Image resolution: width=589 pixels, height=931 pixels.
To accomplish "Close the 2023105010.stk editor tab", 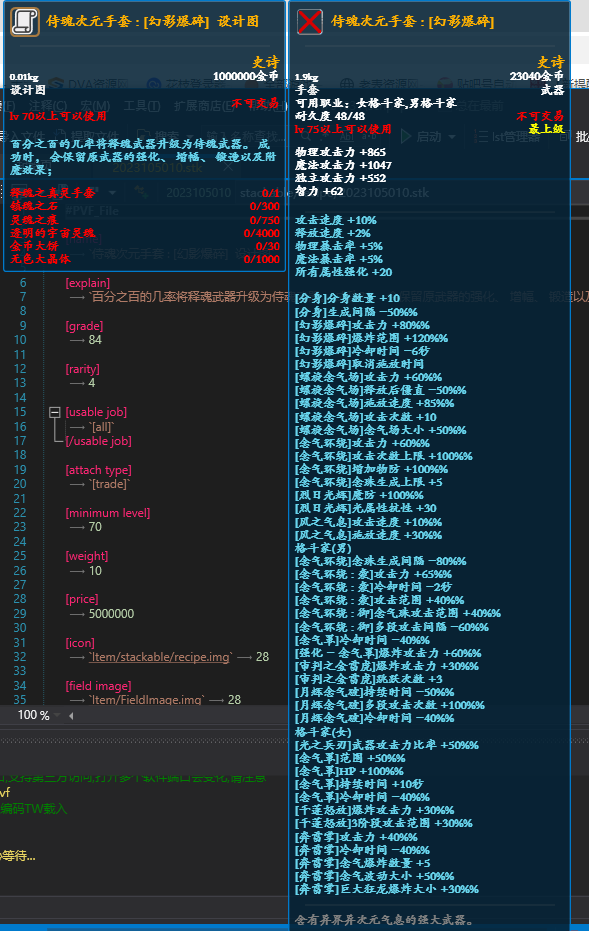I will click(x=228, y=168).
